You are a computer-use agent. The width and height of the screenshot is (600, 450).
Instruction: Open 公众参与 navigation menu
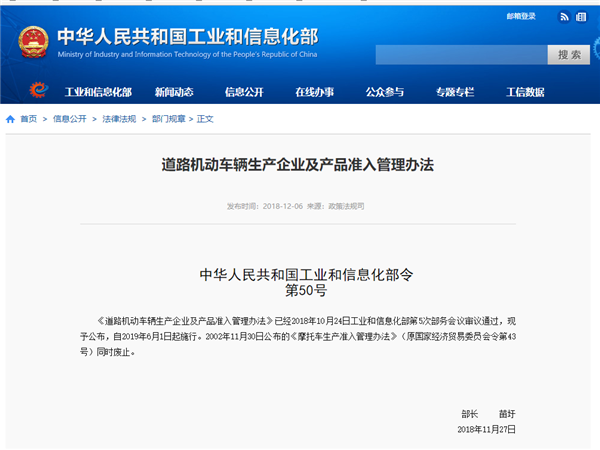tap(385, 92)
